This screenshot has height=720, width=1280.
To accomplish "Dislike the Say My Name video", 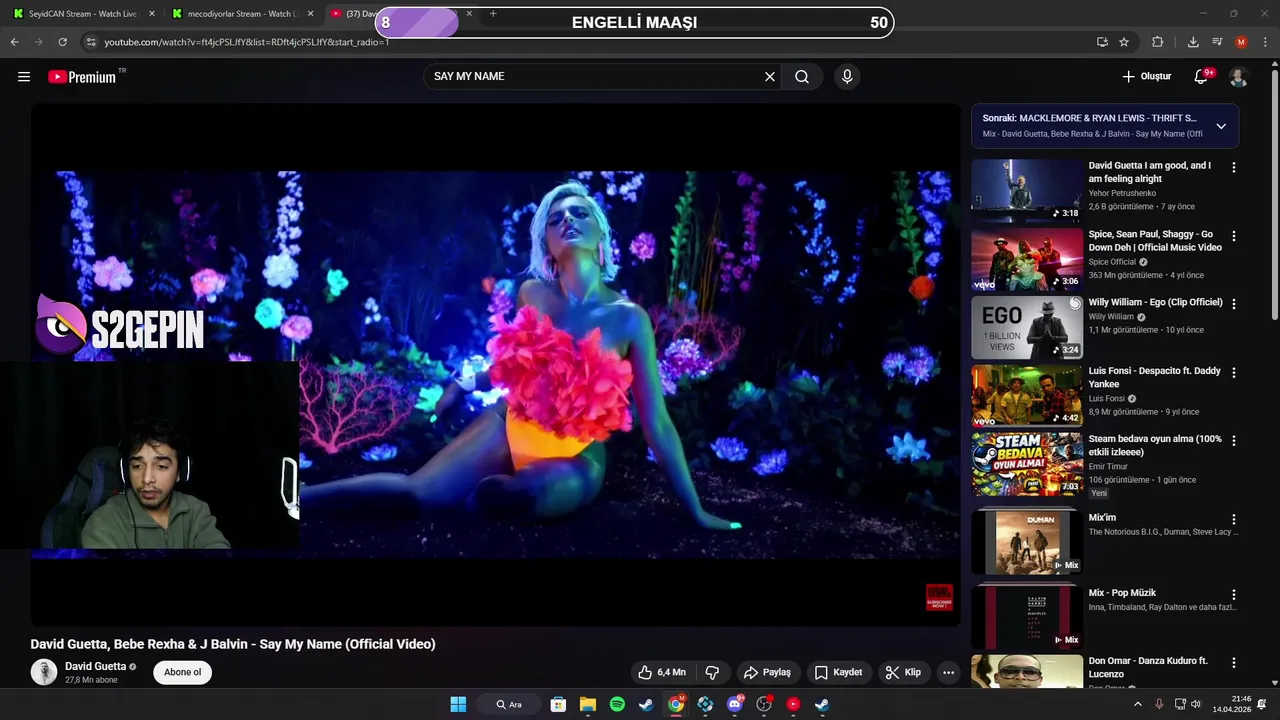I will pos(713,672).
